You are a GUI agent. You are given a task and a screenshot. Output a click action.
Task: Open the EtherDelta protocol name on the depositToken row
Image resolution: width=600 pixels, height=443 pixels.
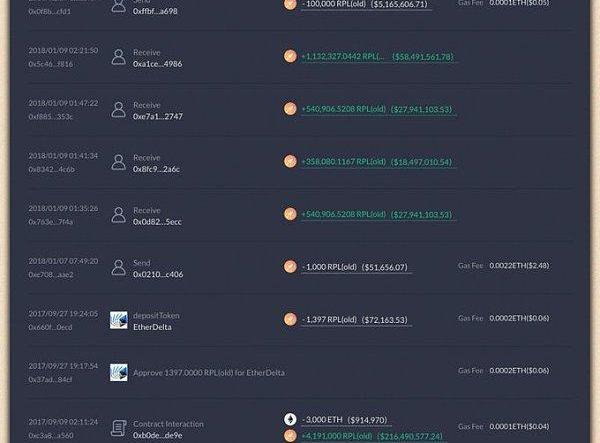tap(152, 327)
